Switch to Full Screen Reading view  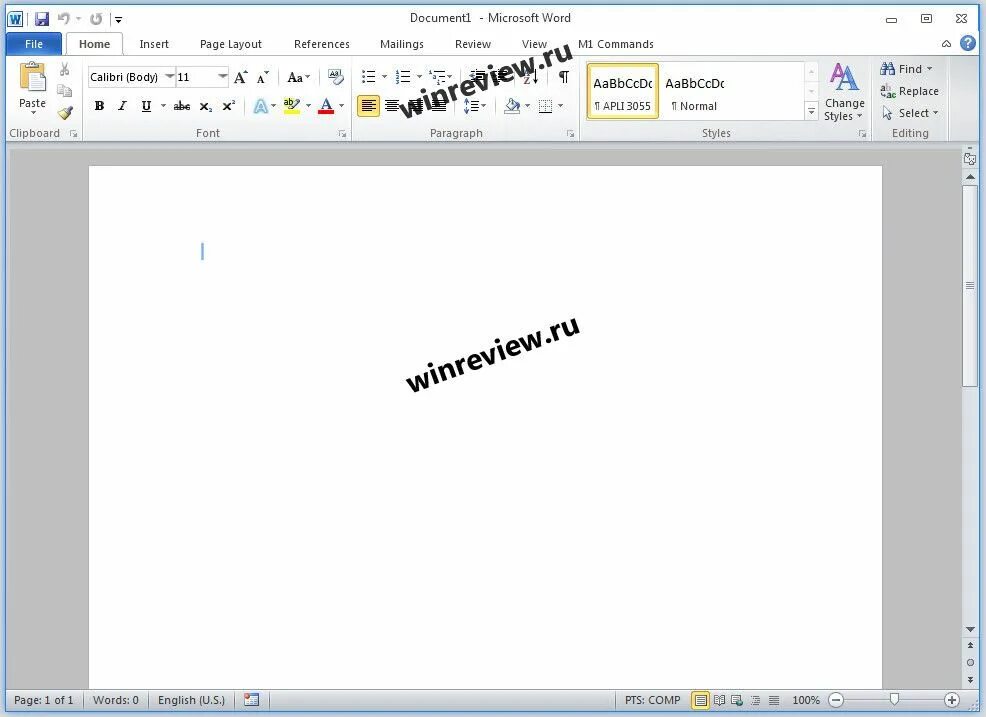tap(719, 700)
